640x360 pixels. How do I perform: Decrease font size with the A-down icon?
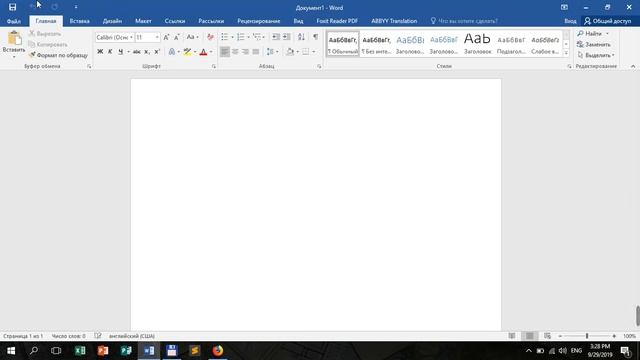click(x=177, y=37)
